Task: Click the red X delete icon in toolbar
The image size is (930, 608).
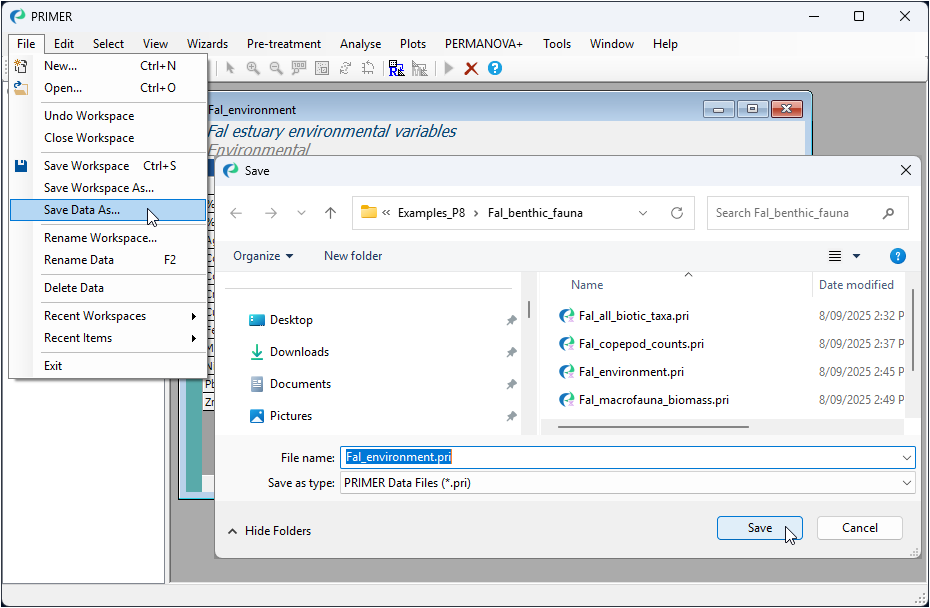Action: [471, 68]
